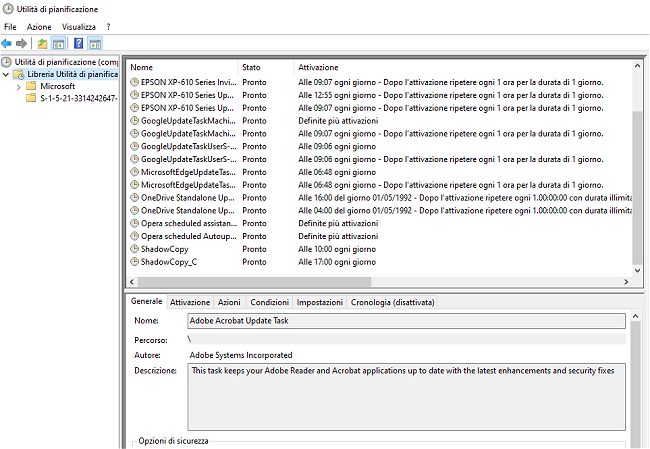650x449 pixels.
Task: Click the Percorso field showing backslash
Action: [x=406, y=339]
